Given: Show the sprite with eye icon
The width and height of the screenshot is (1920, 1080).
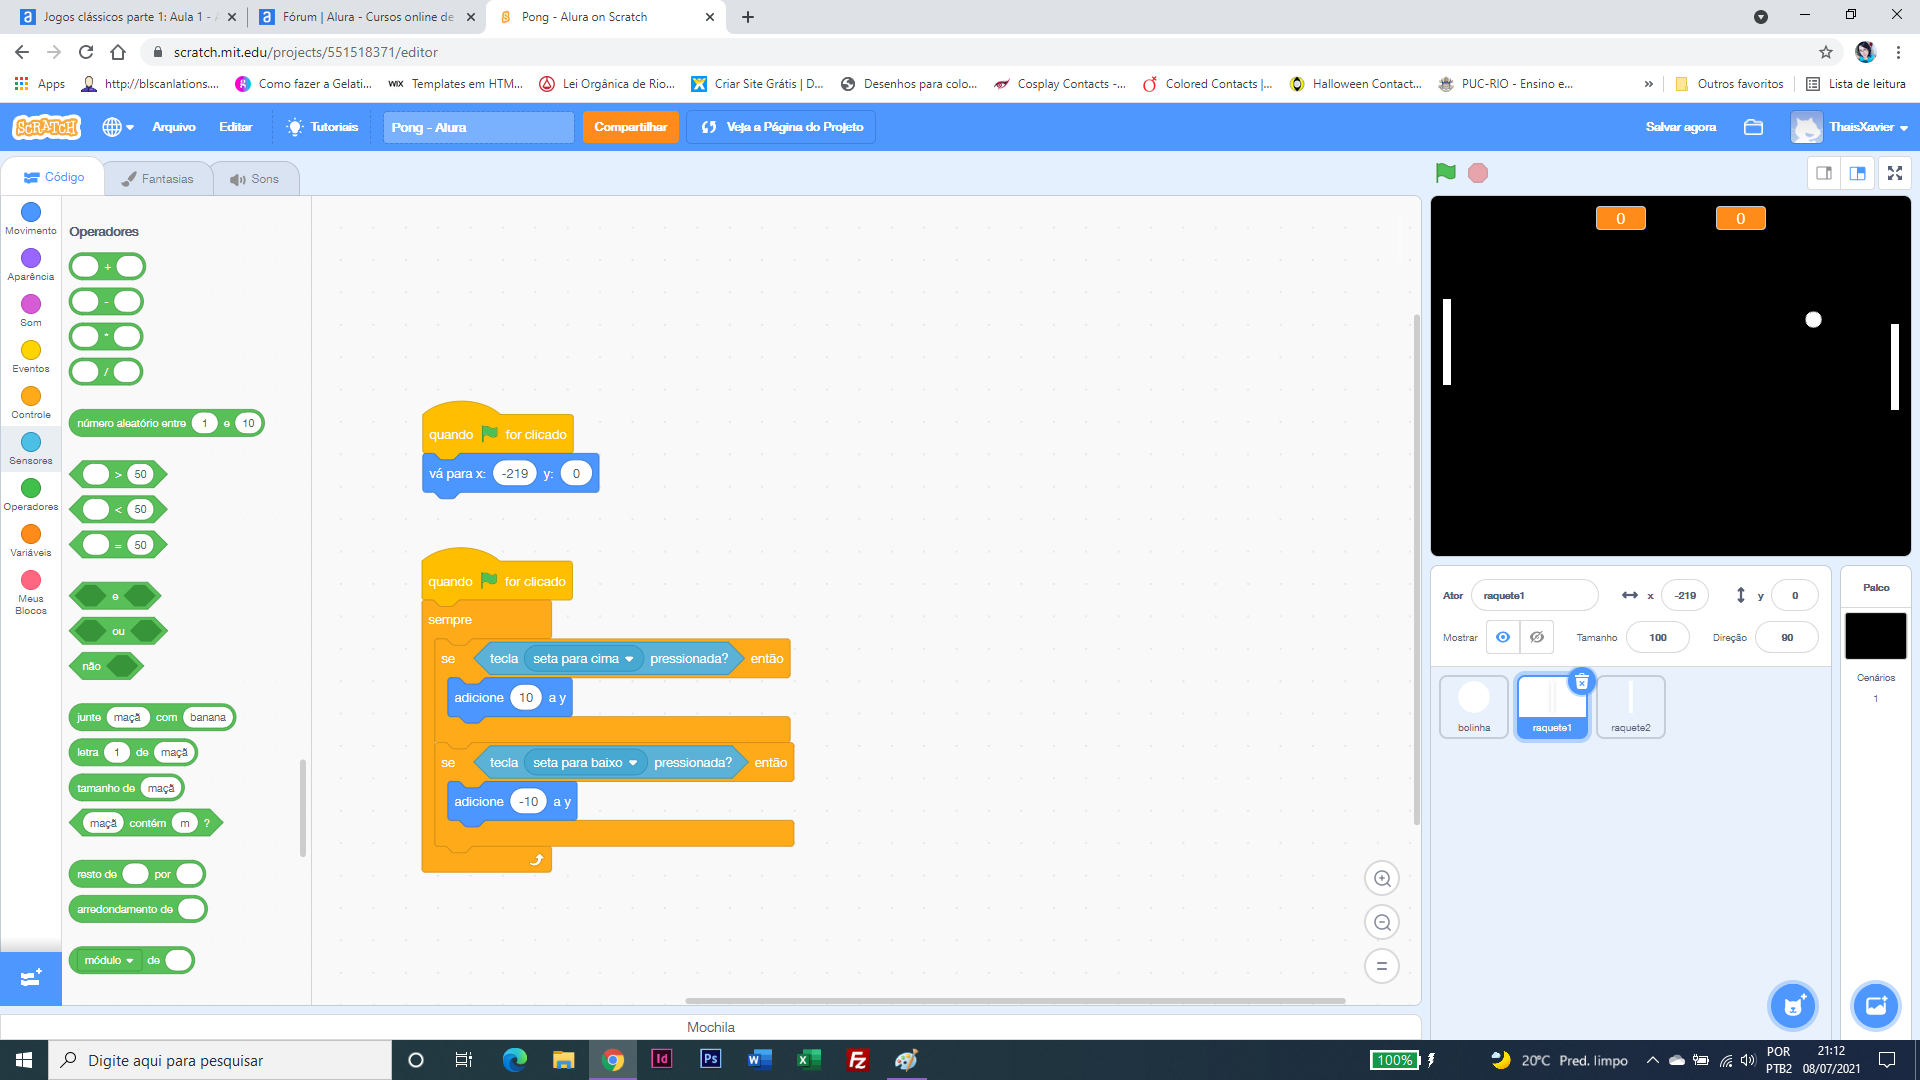Looking at the screenshot, I should click(x=1503, y=637).
